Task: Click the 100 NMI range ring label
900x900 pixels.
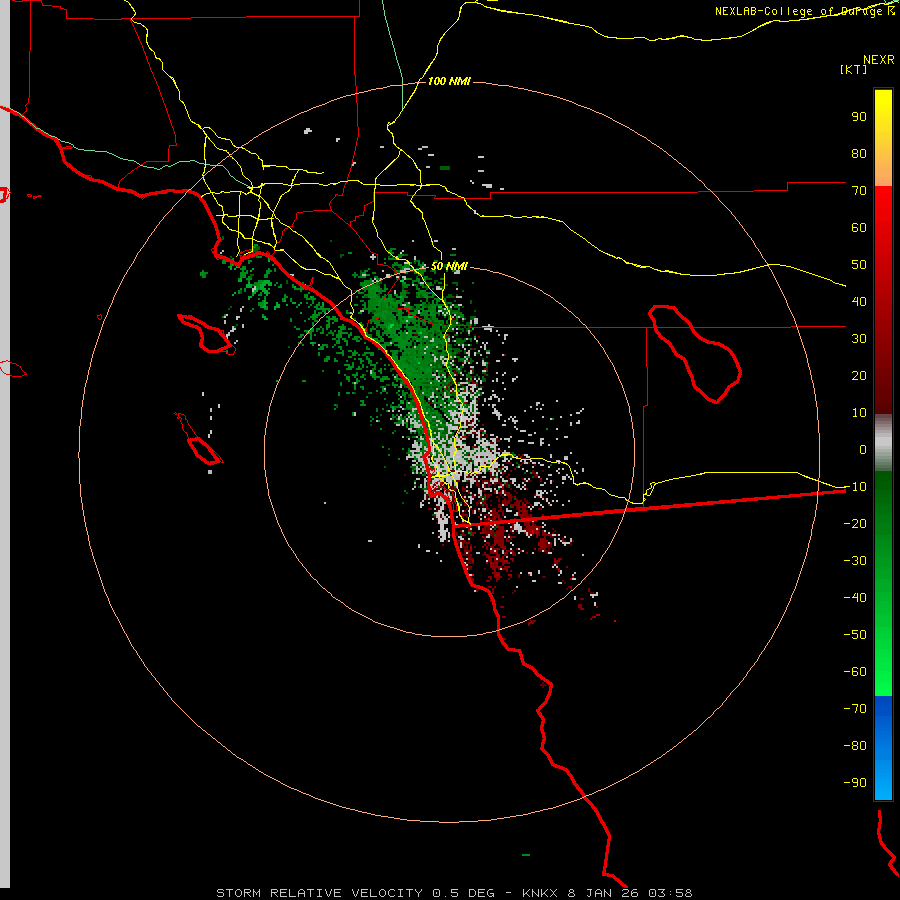Action: 449,82
